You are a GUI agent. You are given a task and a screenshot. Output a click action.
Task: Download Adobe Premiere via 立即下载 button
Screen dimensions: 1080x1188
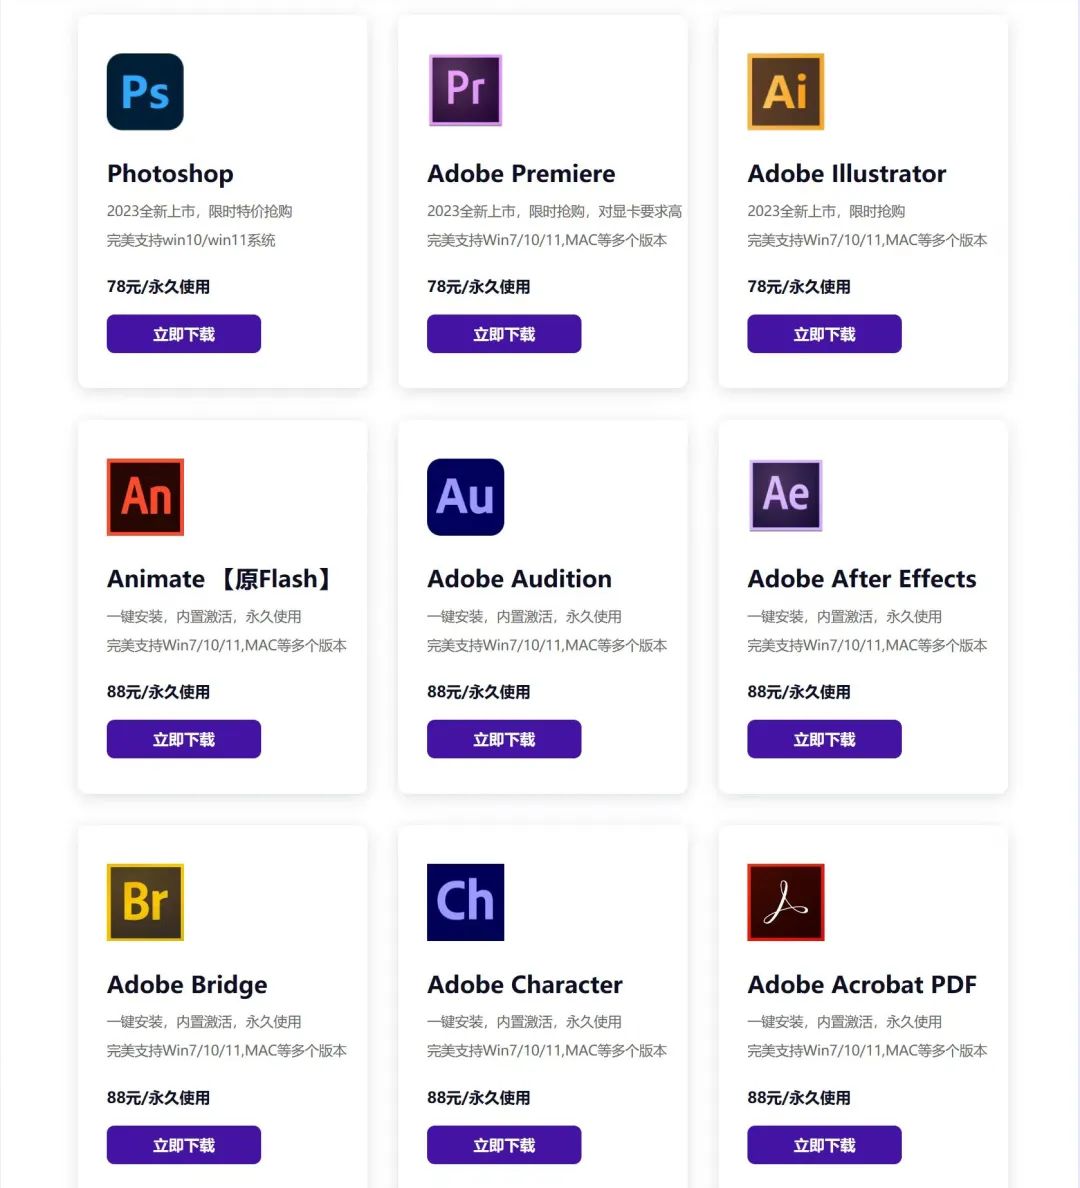click(504, 334)
